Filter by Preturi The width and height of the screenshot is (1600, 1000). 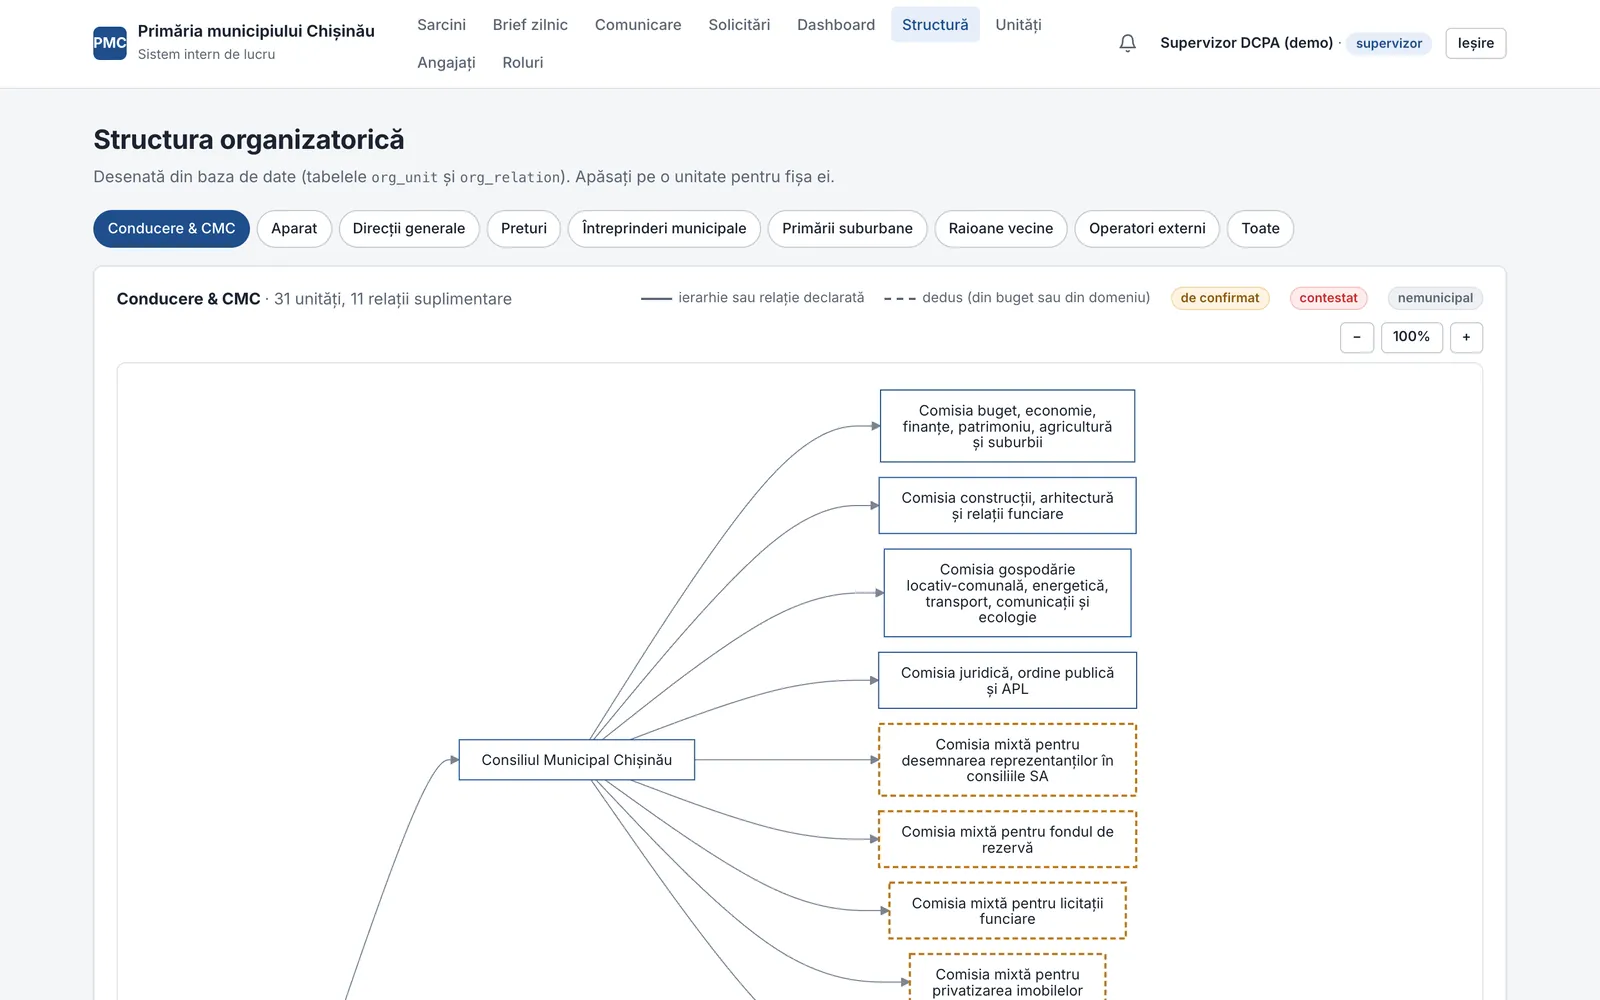tap(524, 229)
